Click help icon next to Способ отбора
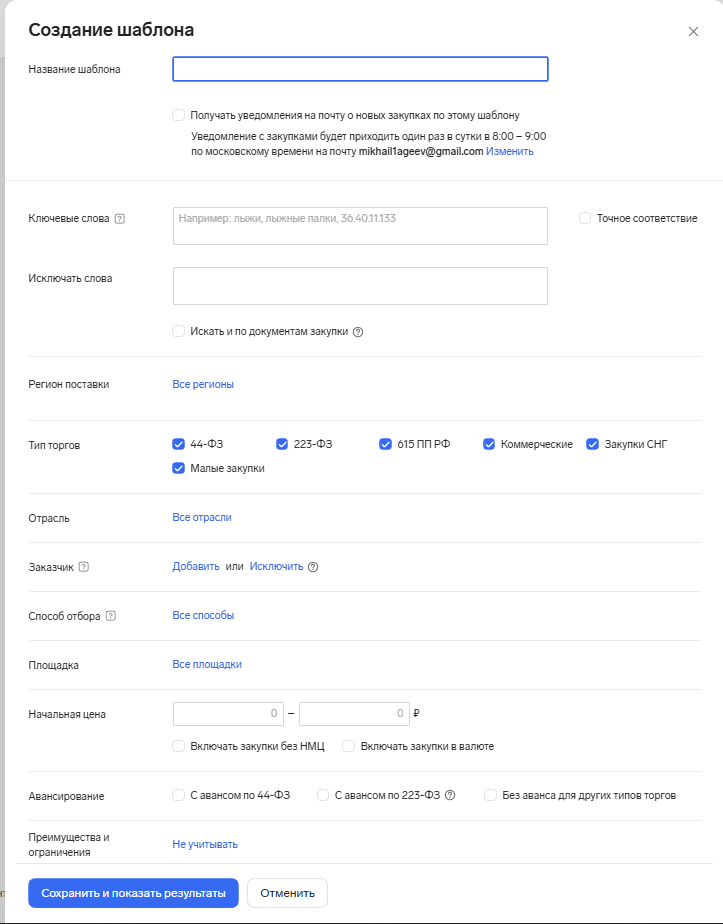Image resolution: width=723 pixels, height=924 pixels. coord(111,616)
